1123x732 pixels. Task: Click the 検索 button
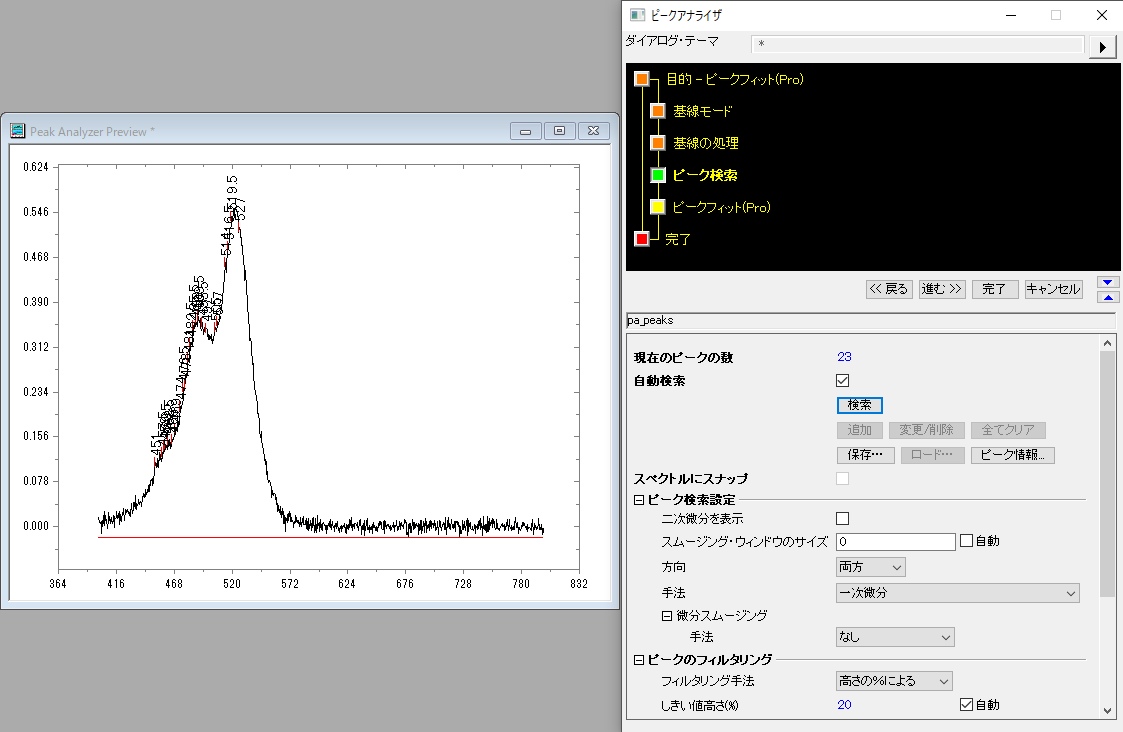click(859, 405)
